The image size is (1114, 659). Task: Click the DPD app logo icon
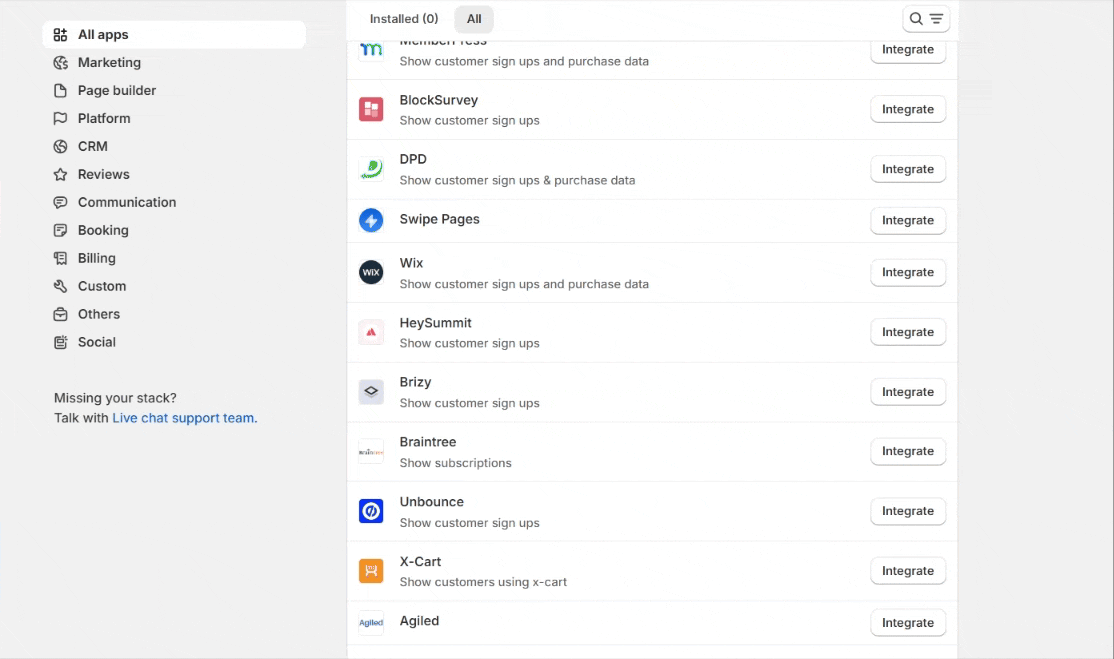pyautogui.click(x=371, y=170)
